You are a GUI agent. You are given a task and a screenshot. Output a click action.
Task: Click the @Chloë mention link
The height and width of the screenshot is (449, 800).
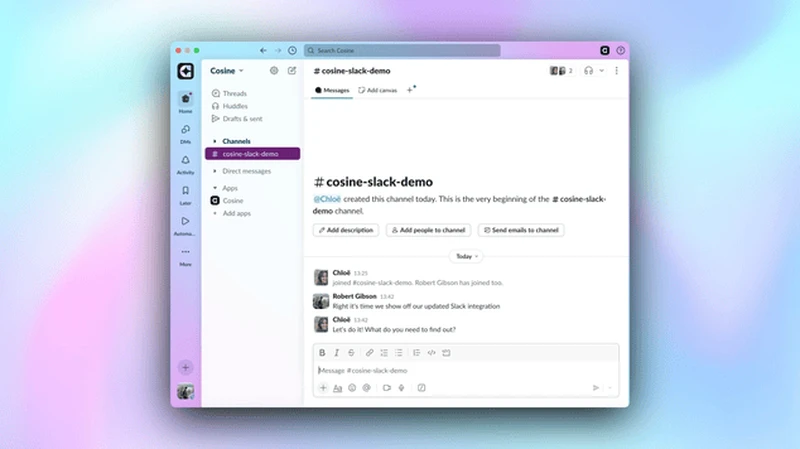click(327, 199)
